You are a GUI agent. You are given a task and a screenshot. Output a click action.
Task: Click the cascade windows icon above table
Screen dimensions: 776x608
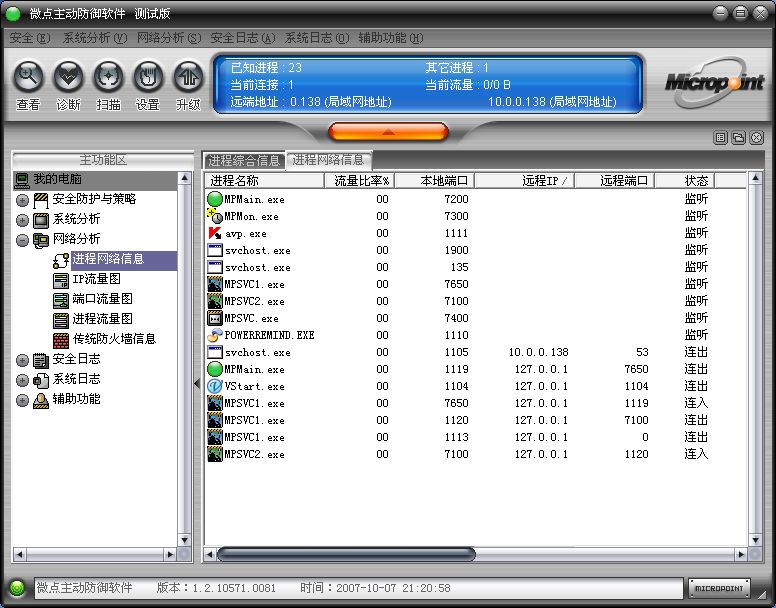738,138
